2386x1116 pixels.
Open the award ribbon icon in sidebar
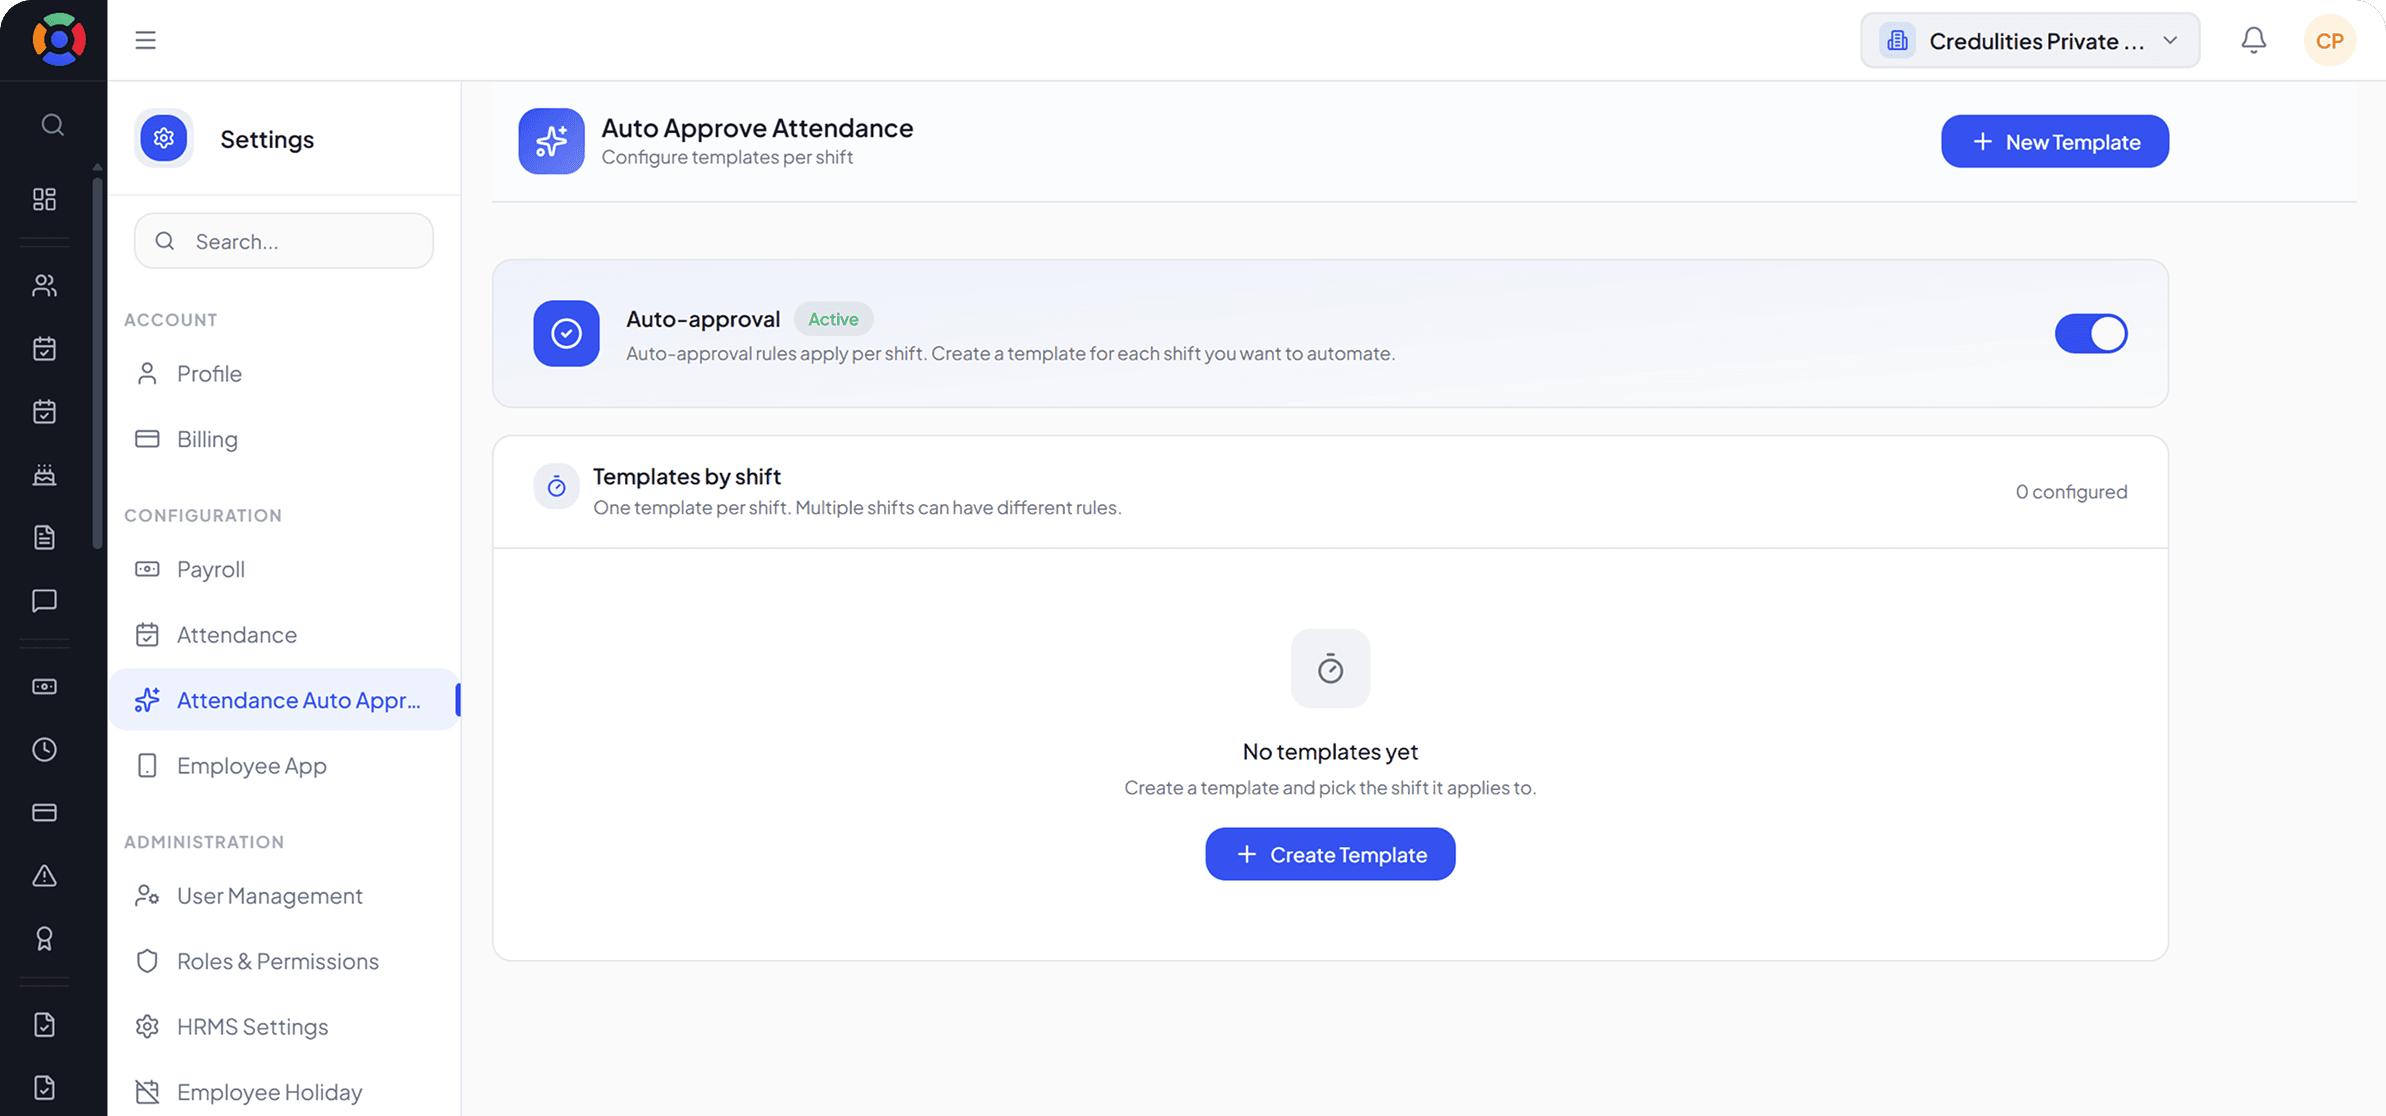click(45, 939)
